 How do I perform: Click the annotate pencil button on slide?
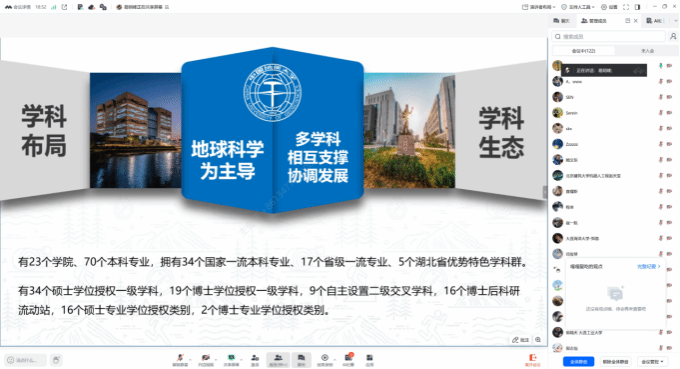point(520,340)
